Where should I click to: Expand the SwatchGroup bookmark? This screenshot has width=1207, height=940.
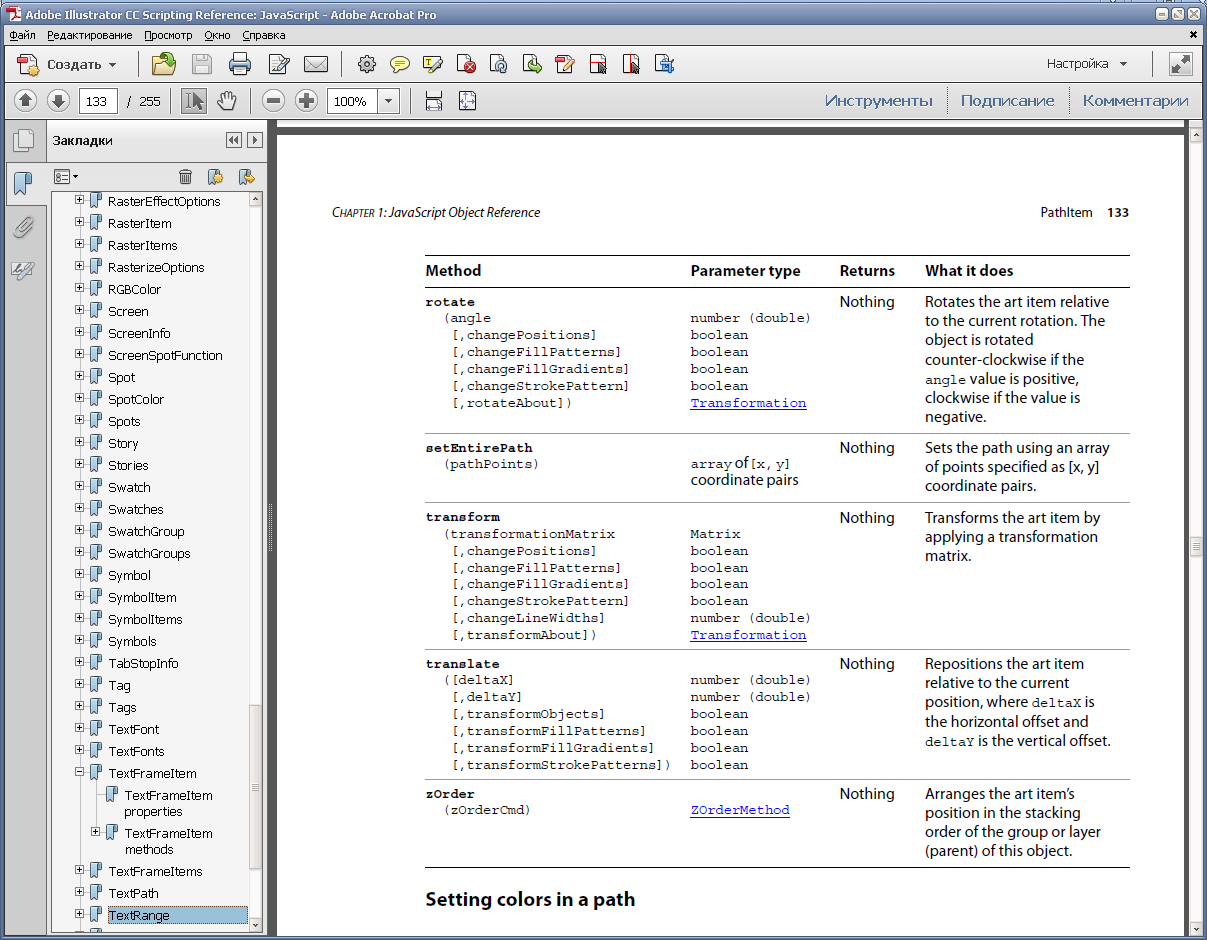[x=80, y=531]
